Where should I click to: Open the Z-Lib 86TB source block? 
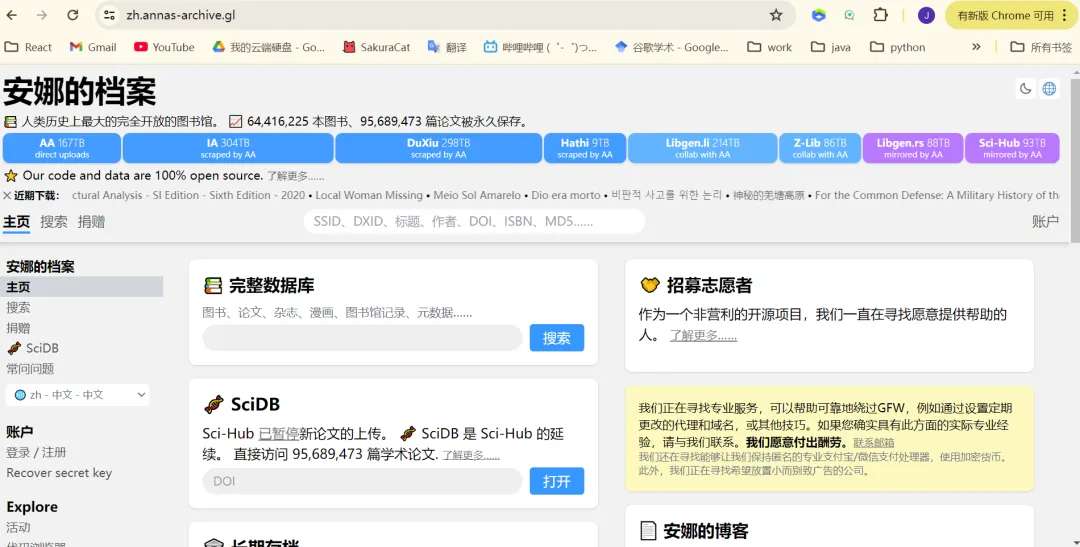pos(820,148)
